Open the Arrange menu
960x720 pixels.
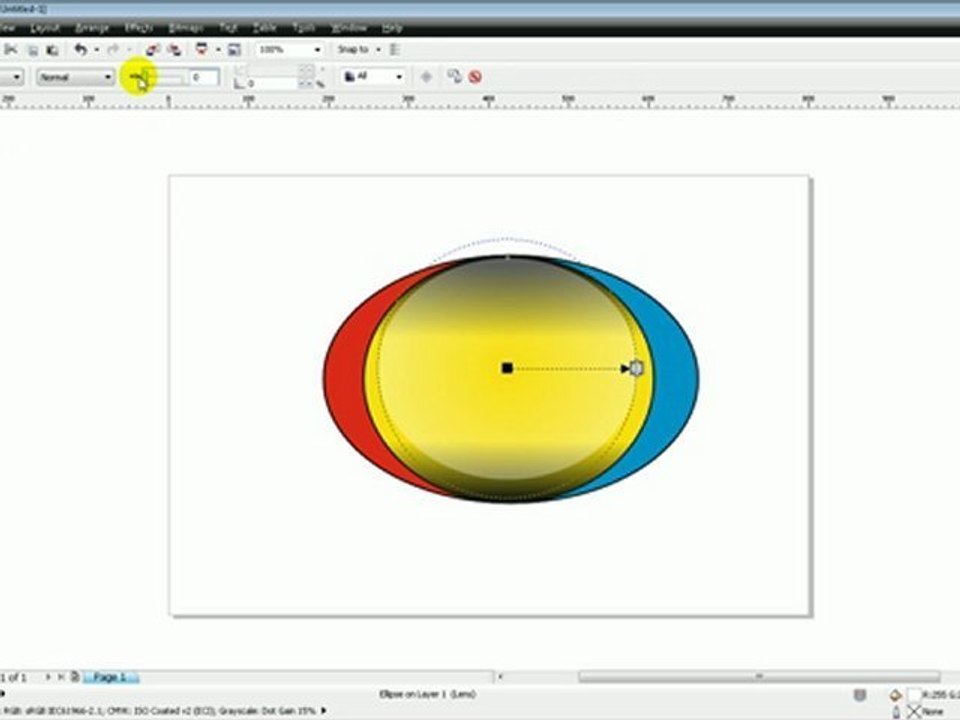92,28
